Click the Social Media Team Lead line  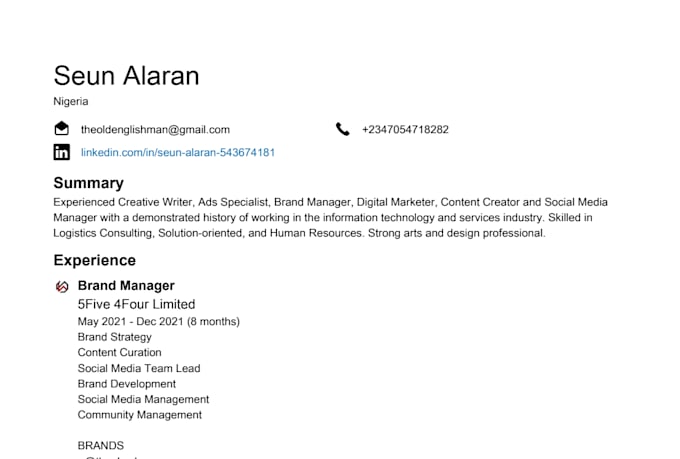pos(139,368)
